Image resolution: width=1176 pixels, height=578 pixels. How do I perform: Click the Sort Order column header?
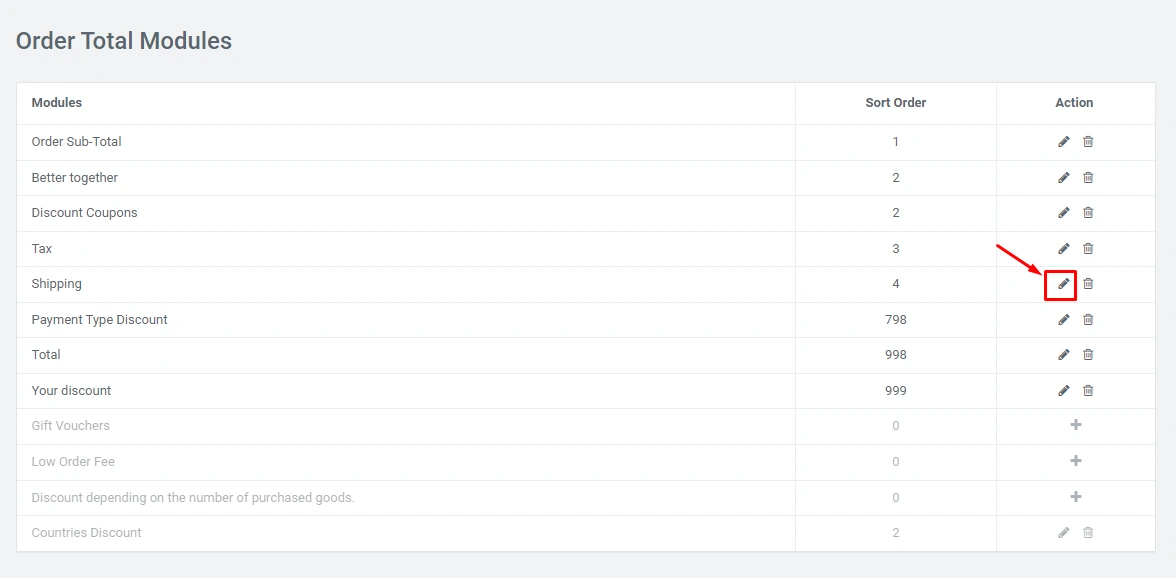pyautogui.click(x=895, y=103)
